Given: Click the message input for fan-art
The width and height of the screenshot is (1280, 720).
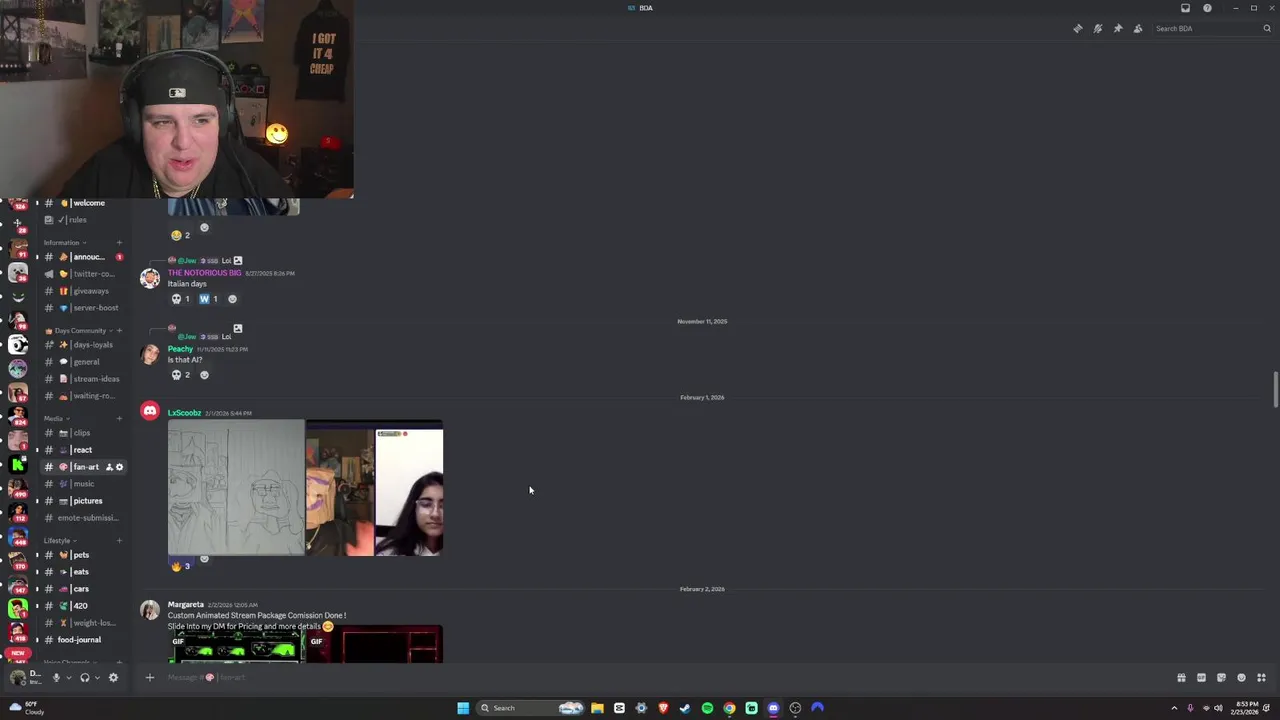Looking at the screenshot, I should [660, 677].
